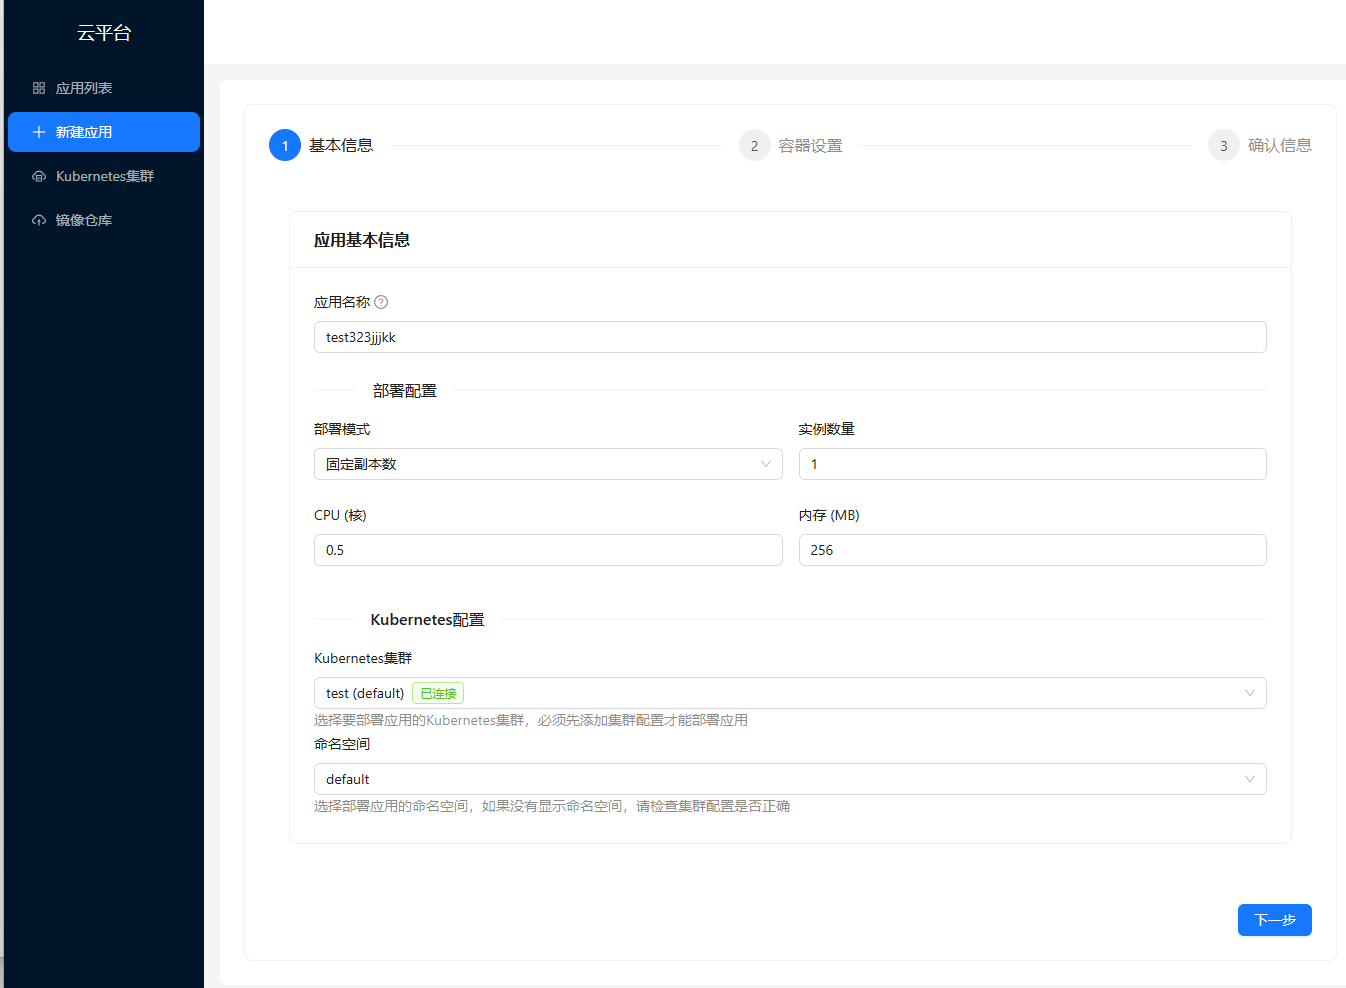
Task: Click the hint text about 必须先添加集群配置
Action: [x=531, y=720]
